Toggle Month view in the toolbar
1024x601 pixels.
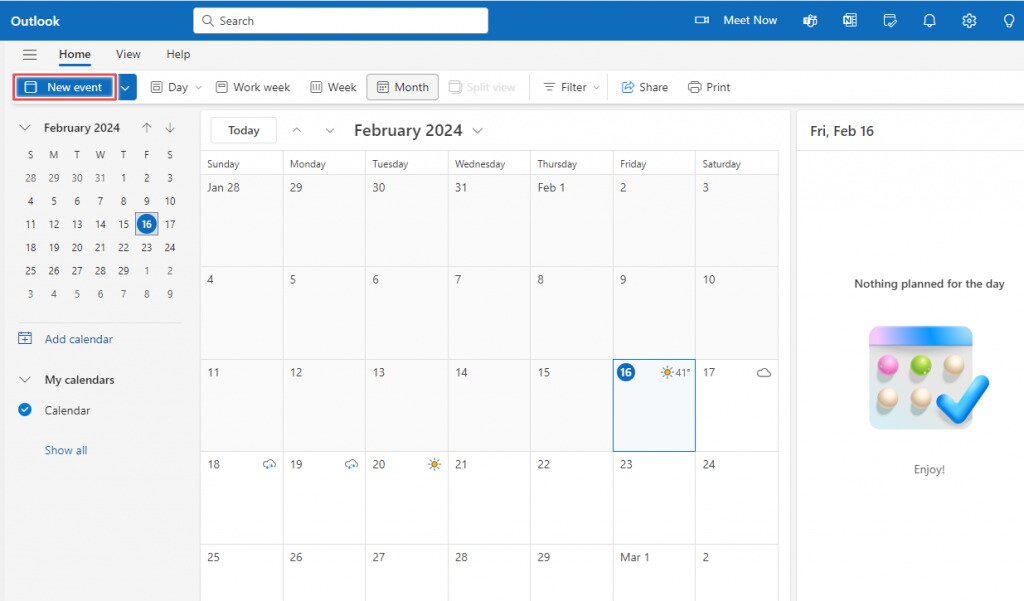pos(402,87)
